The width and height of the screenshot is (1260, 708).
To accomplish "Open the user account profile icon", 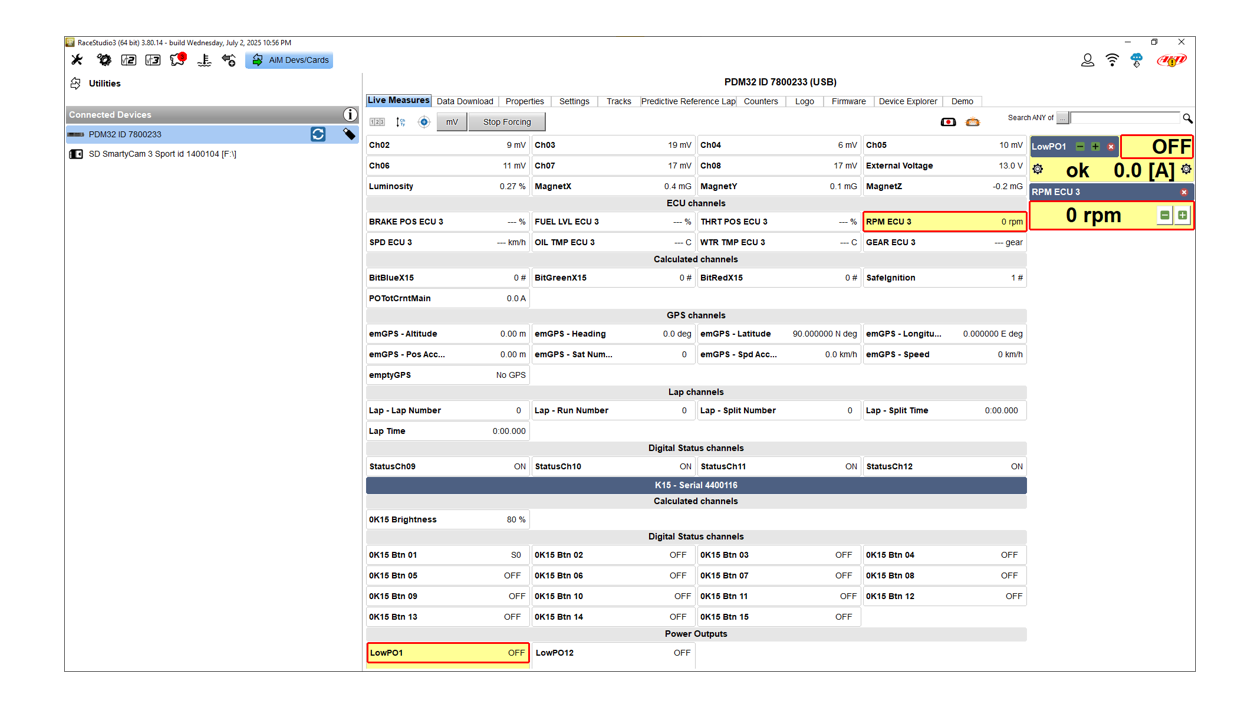I will point(1088,60).
